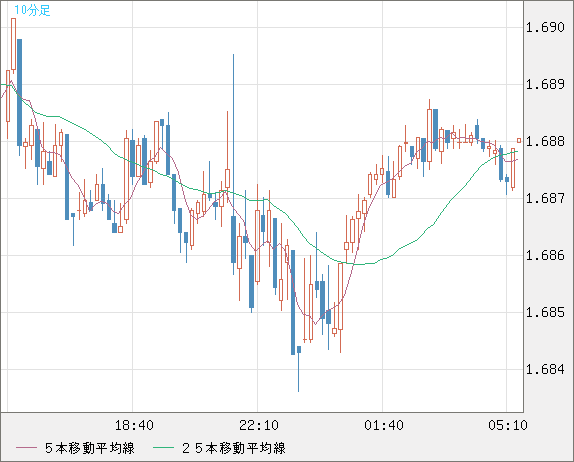Click the green legend line for 25本移動平均線
Viewport: 574px width, 462px height.
pos(163,448)
